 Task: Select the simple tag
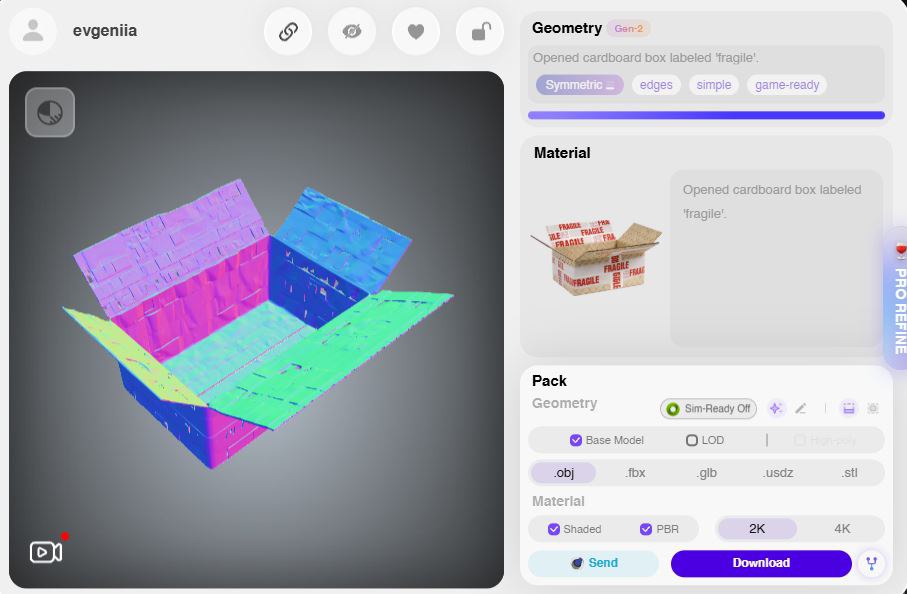click(713, 85)
